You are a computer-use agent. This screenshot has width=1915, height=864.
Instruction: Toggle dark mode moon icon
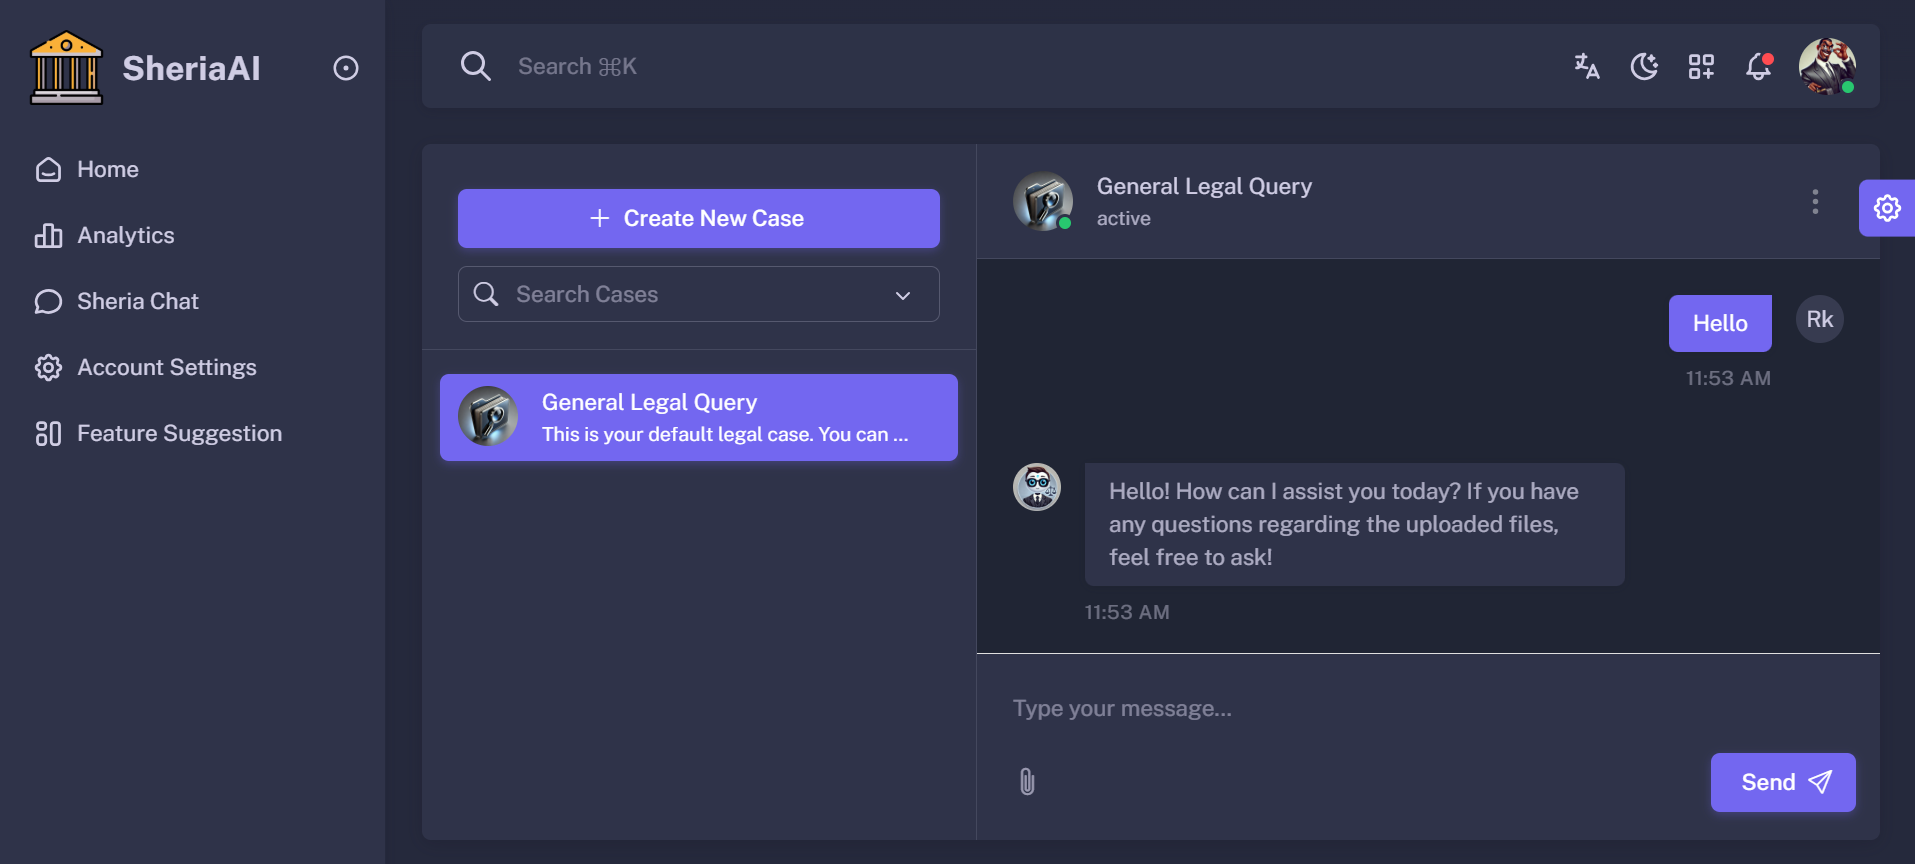pyautogui.click(x=1644, y=66)
